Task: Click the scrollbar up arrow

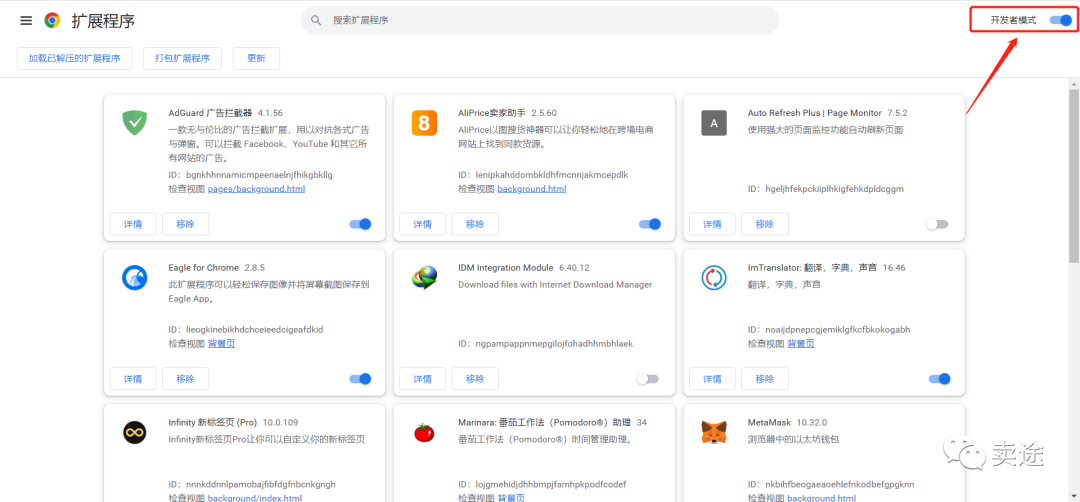Action: coord(1074,83)
